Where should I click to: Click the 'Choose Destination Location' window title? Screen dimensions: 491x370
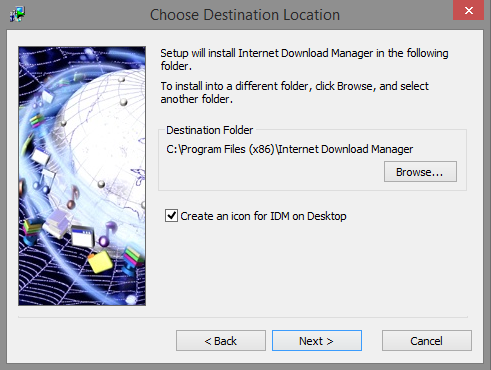[x=245, y=15]
